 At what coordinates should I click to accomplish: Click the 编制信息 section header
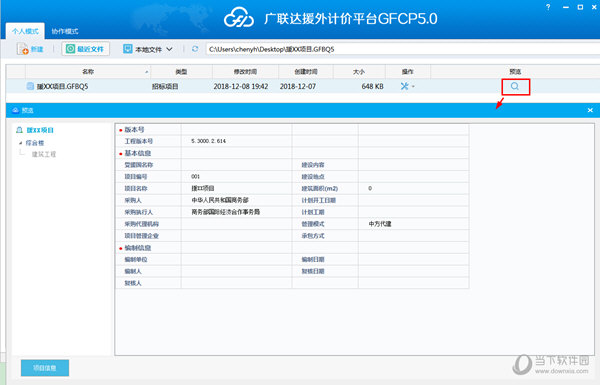[138, 248]
